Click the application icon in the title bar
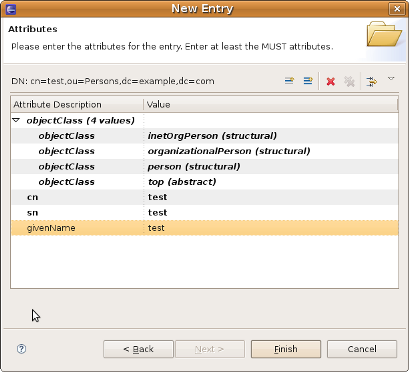Image resolution: width=409 pixels, height=372 pixels. tap(11, 9)
